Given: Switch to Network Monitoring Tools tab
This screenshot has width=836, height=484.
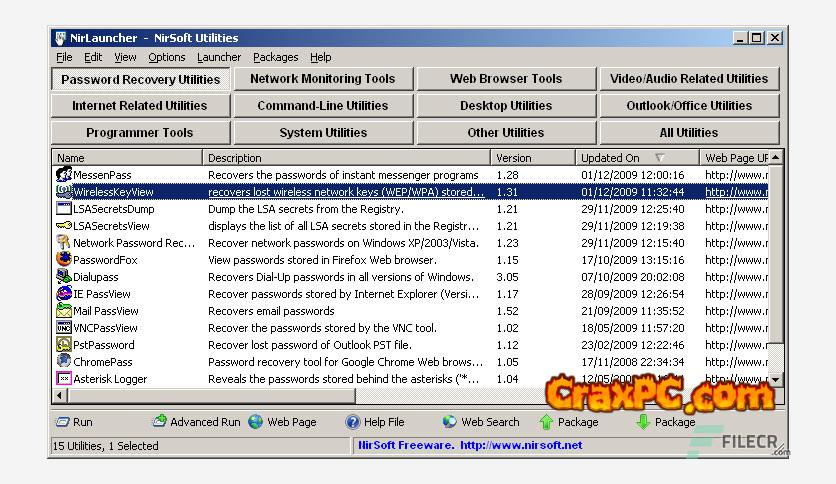Looking at the screenshot, I should click(x=322, y=79).
